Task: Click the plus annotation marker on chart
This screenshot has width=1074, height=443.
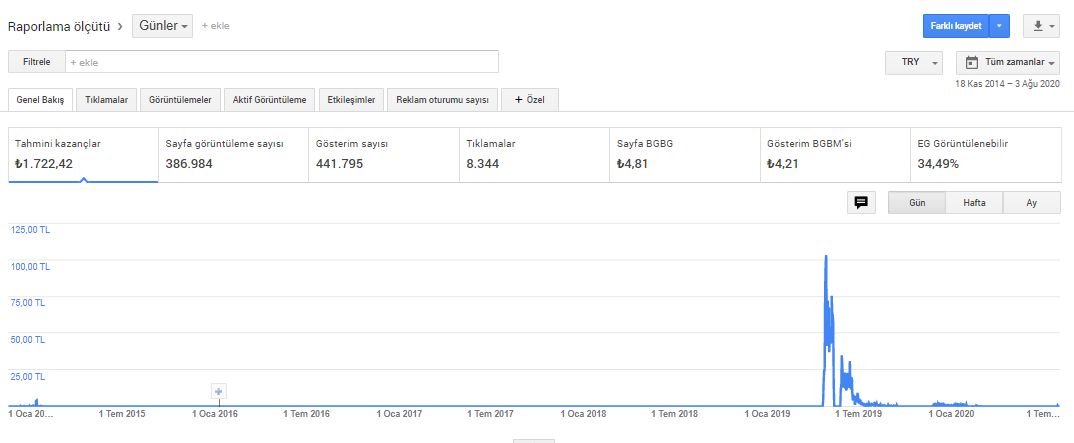Action: tap(219, 391)
